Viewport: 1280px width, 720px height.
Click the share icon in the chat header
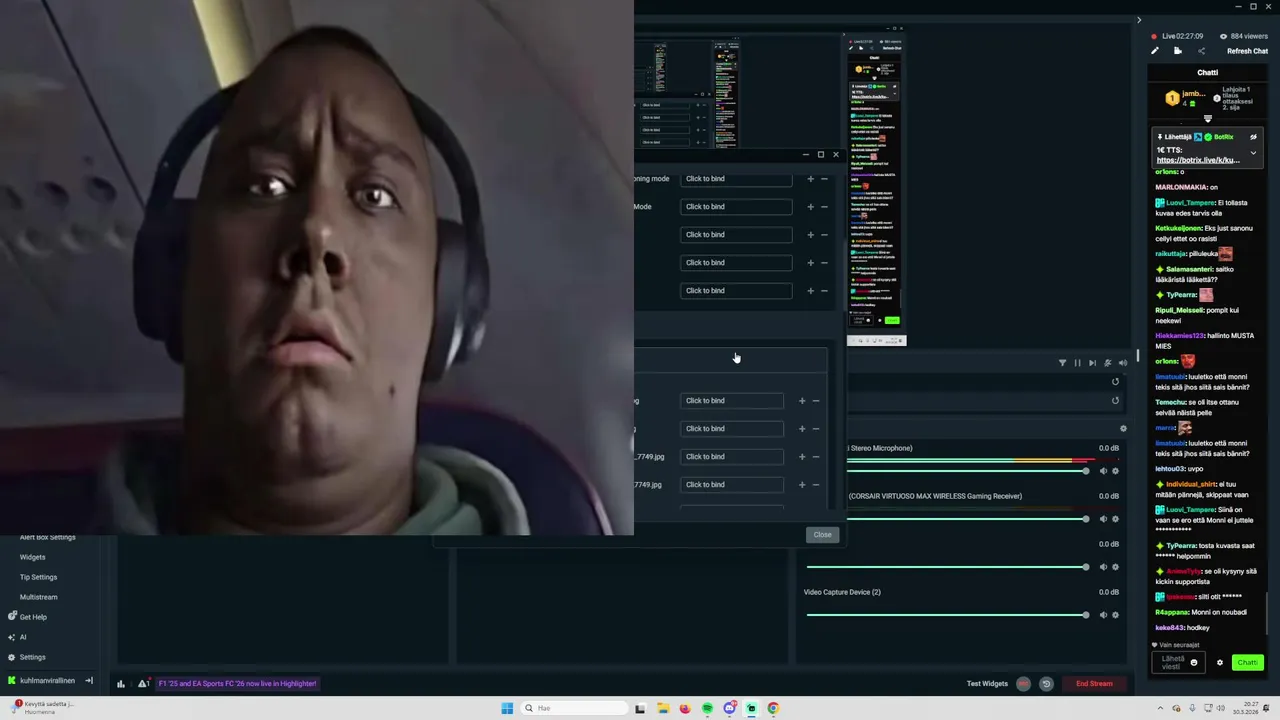click(1201, 51)
